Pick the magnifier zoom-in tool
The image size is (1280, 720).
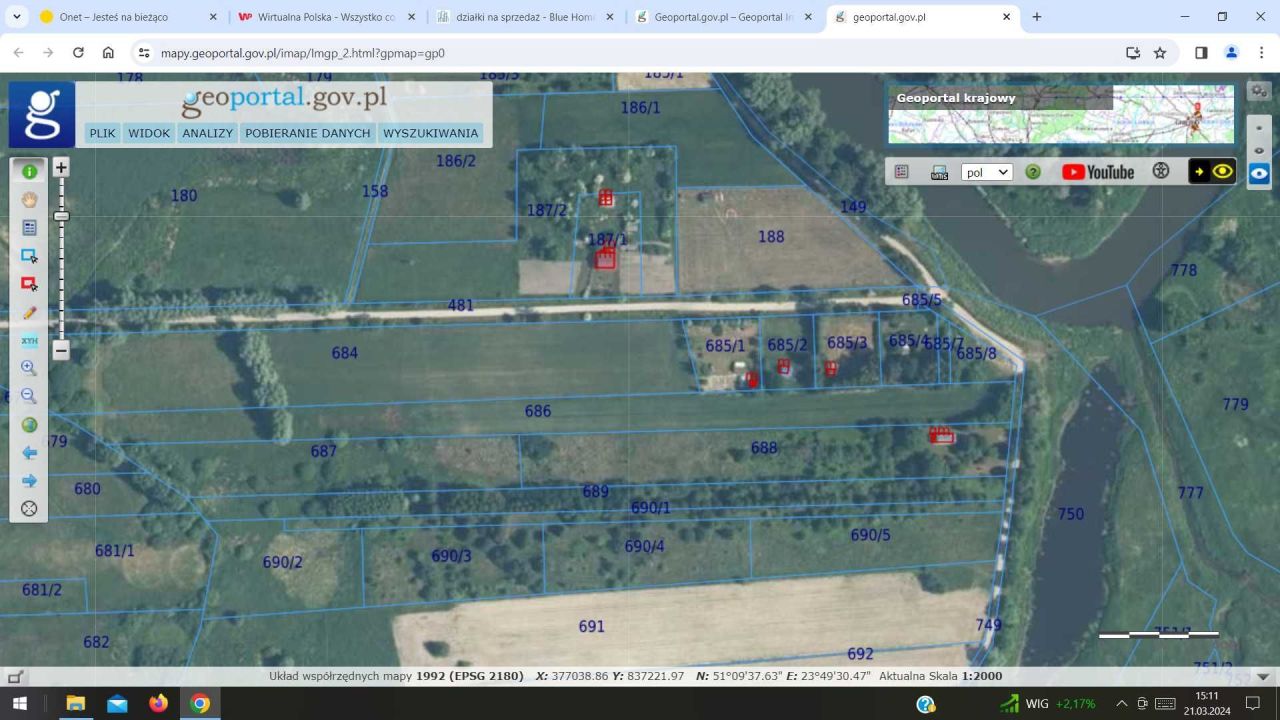pyautogui.click(x=29, y=368)
